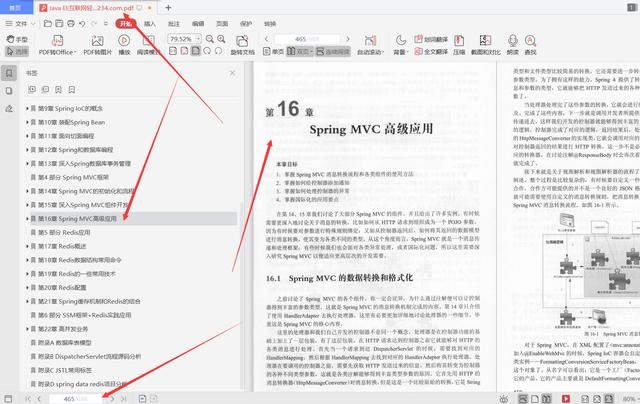Click the new tab plus button
Viewport: 640px width, 404px height.
pyautogui.click(x=168, y=7)
